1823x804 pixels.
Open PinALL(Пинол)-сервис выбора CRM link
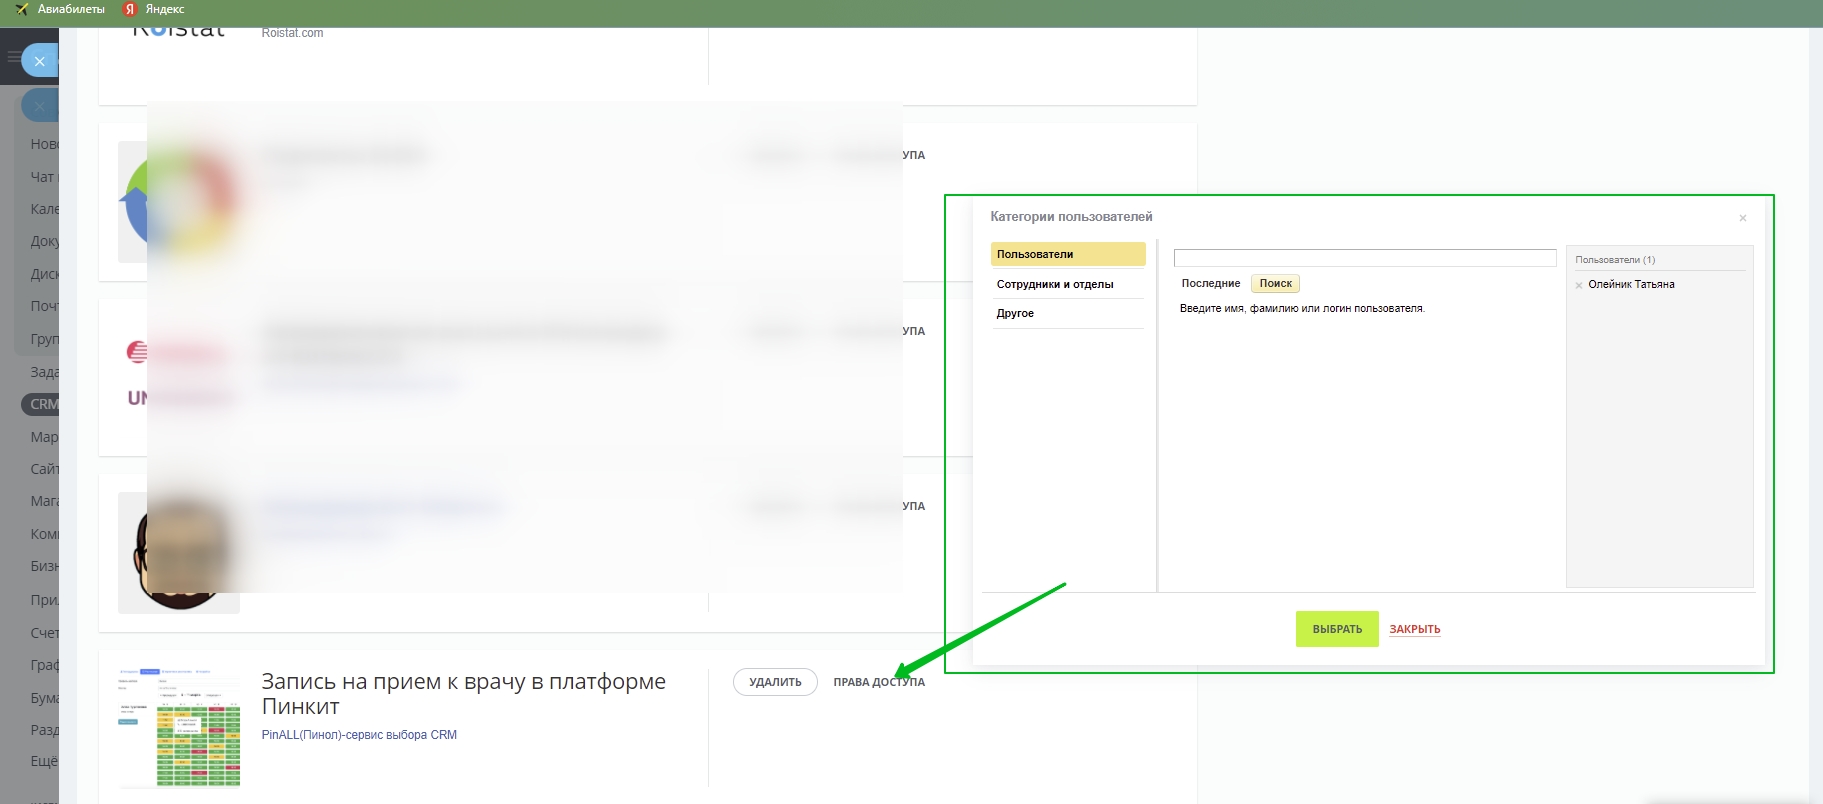click(359, 735)
